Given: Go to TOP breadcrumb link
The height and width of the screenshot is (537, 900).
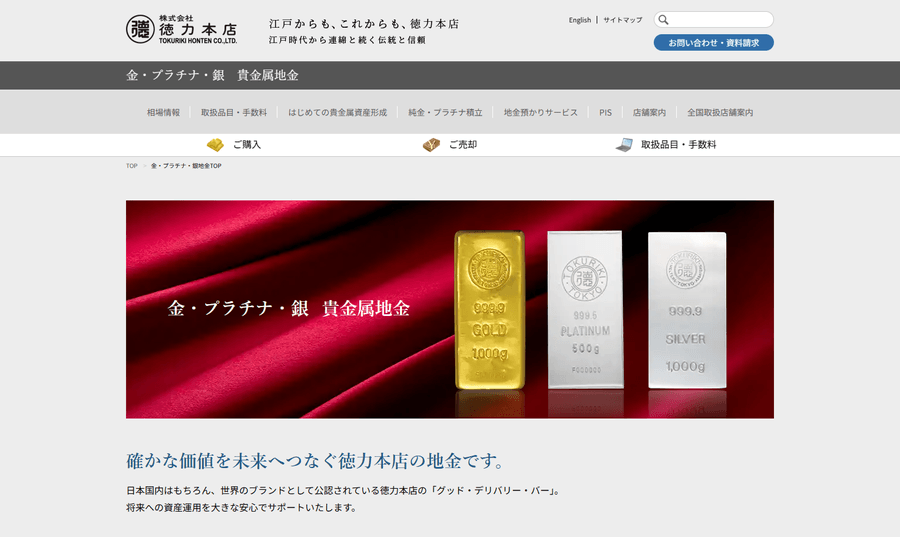Looking at the screenshot, I should coord(132,166).
